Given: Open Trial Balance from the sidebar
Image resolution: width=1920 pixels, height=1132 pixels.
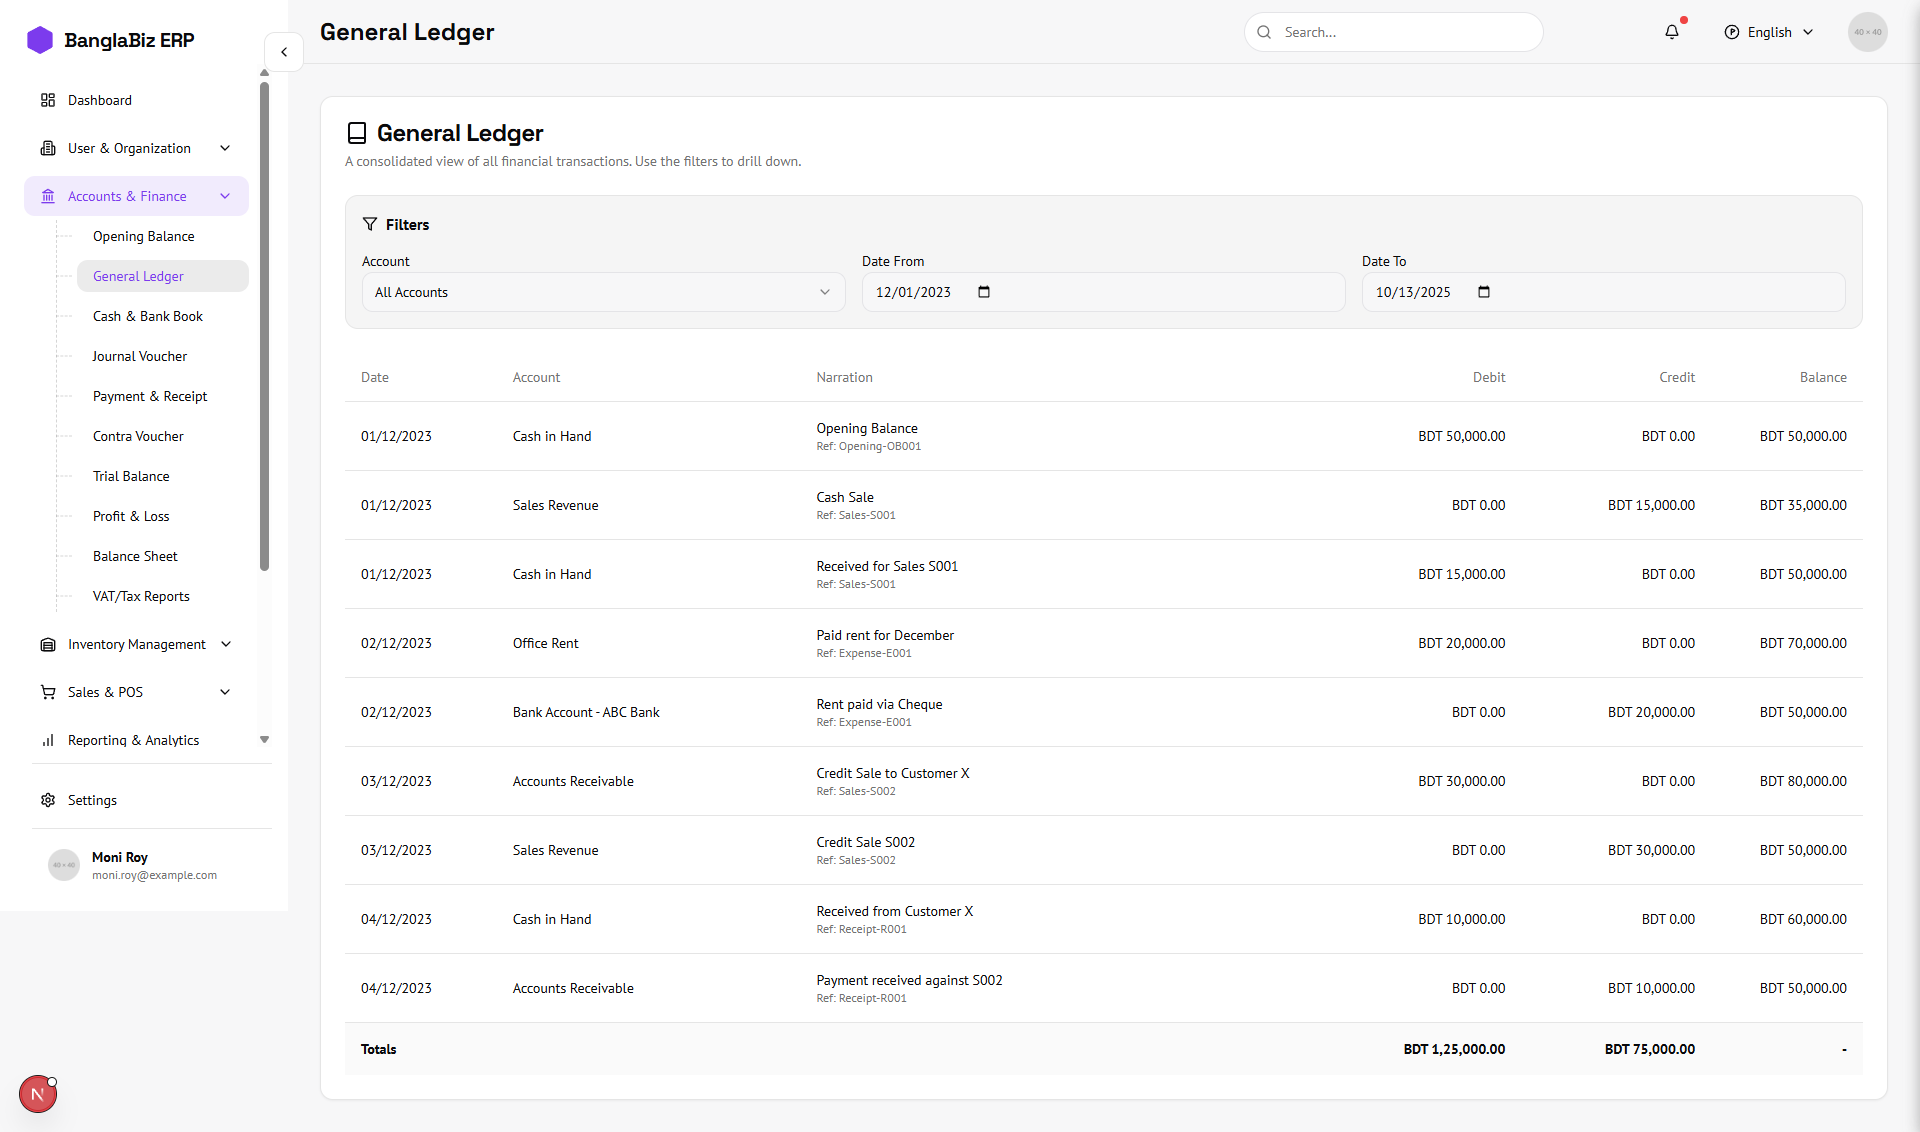Looking at the screenshot, I should click(x=131, y=476).
